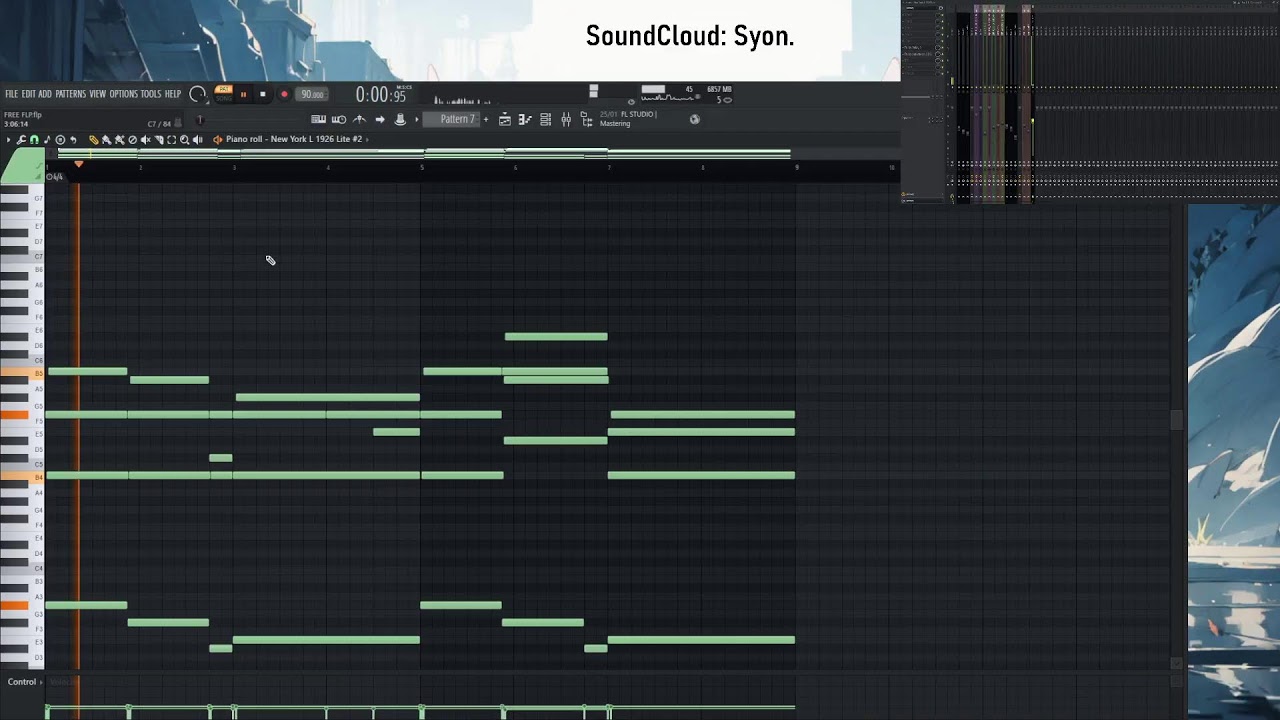Toggle the PAT/SONG mode switch
Image resolution: width=1280 pixels, height=720 pixels.
tap(224, 94)
